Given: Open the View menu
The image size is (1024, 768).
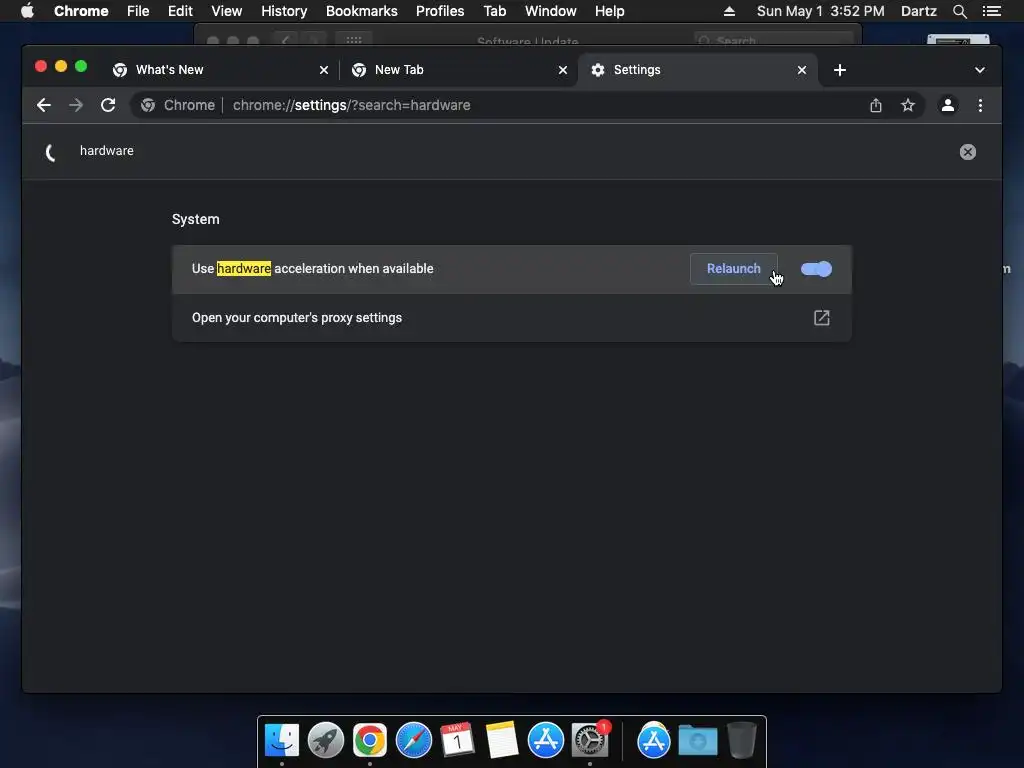Looking at the screenshot, I should coord(227,11).
